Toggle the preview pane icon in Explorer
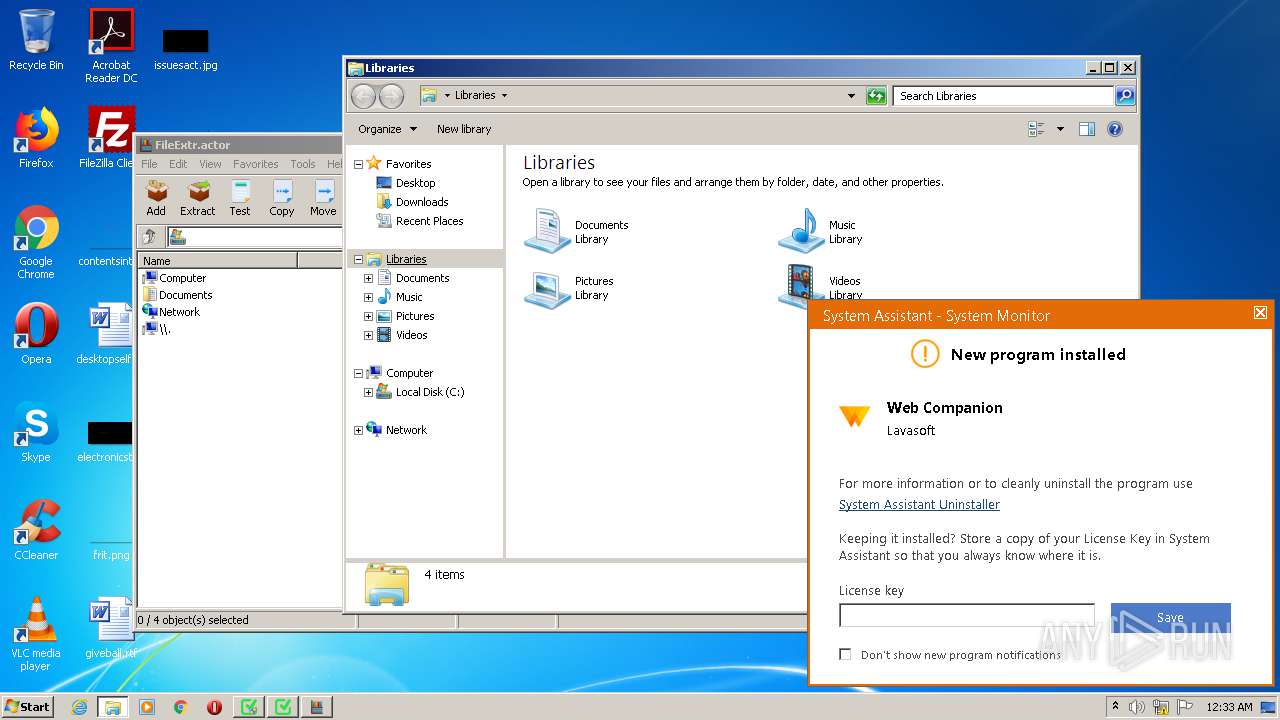Viewport: 1280px width, 720px height. 1087,129
